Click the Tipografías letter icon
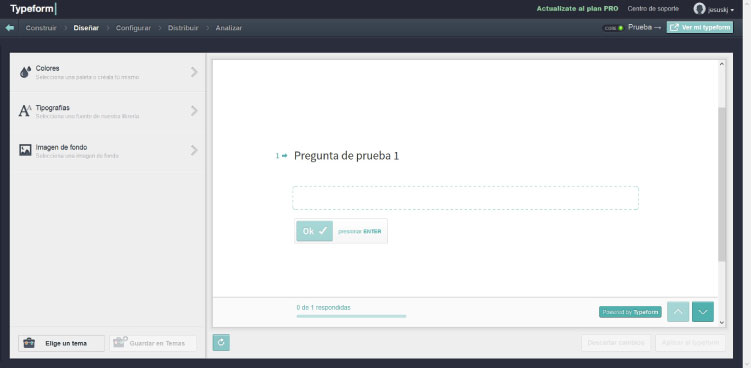Viewport: 751px width, 368px height. tap(25, 111)
